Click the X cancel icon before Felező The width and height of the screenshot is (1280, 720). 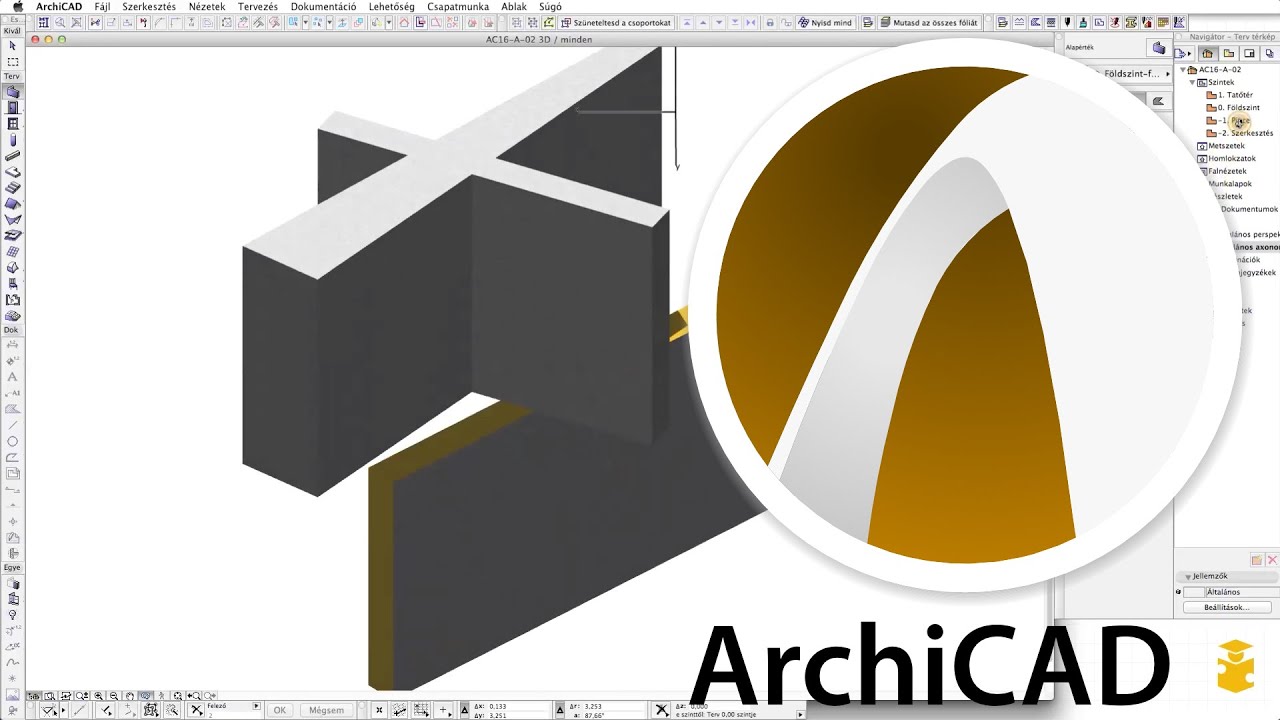pos(196,710)
